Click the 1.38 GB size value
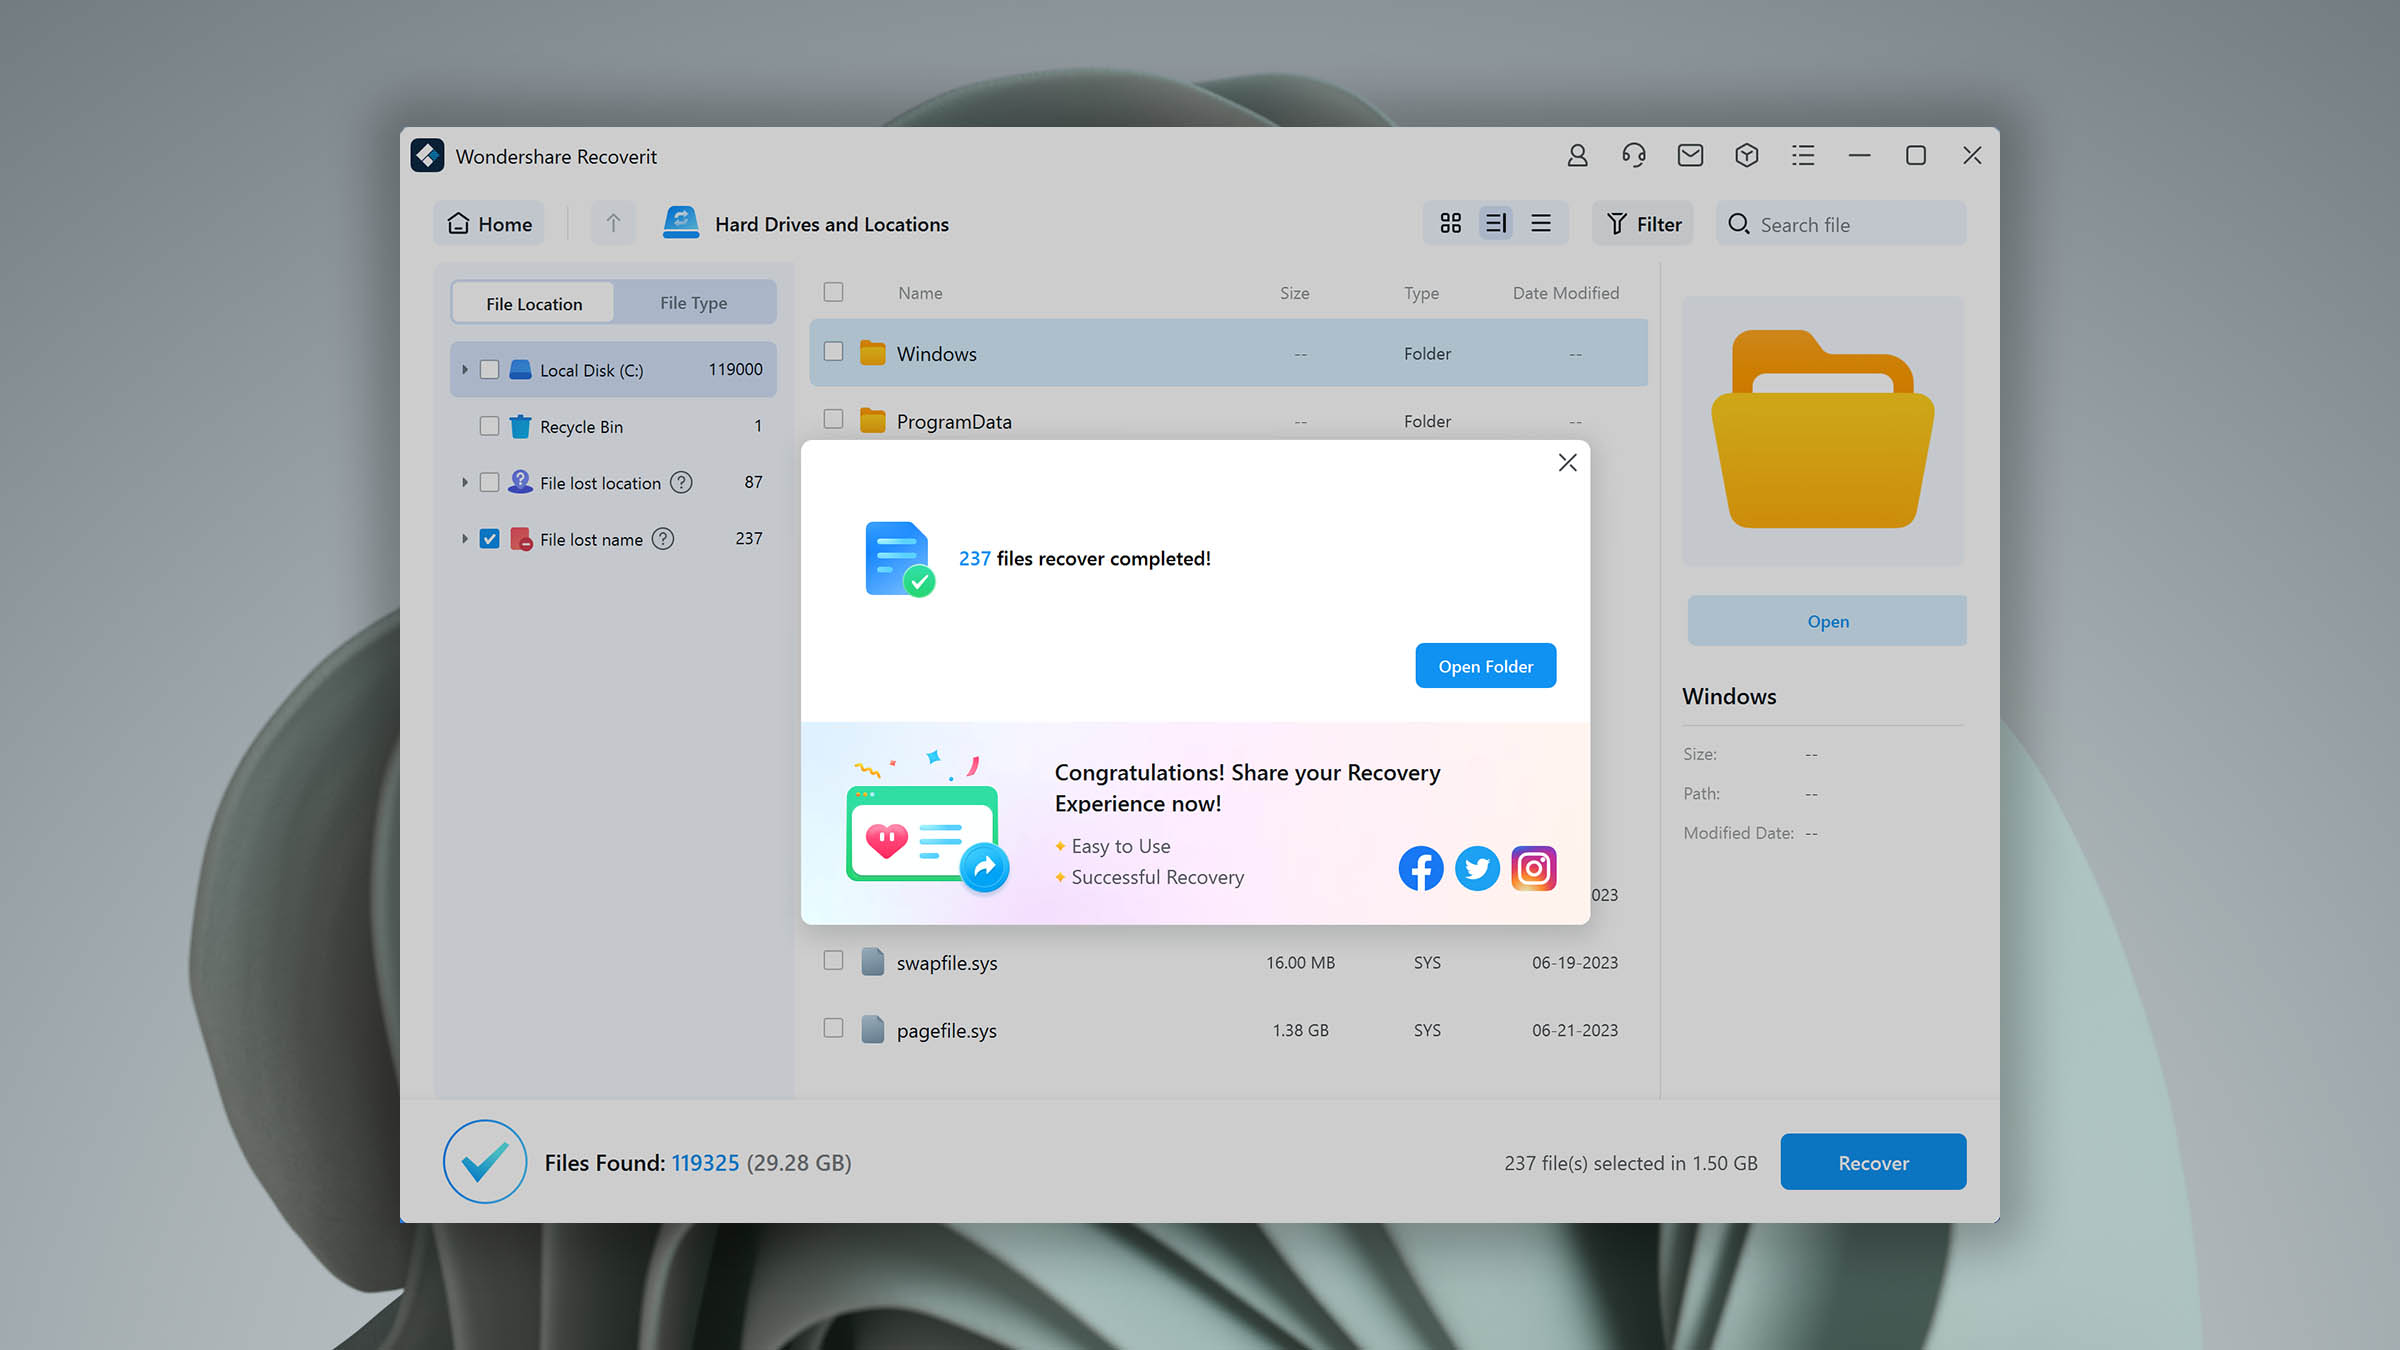The image size is (2400, 1350). [1300, 1030]
